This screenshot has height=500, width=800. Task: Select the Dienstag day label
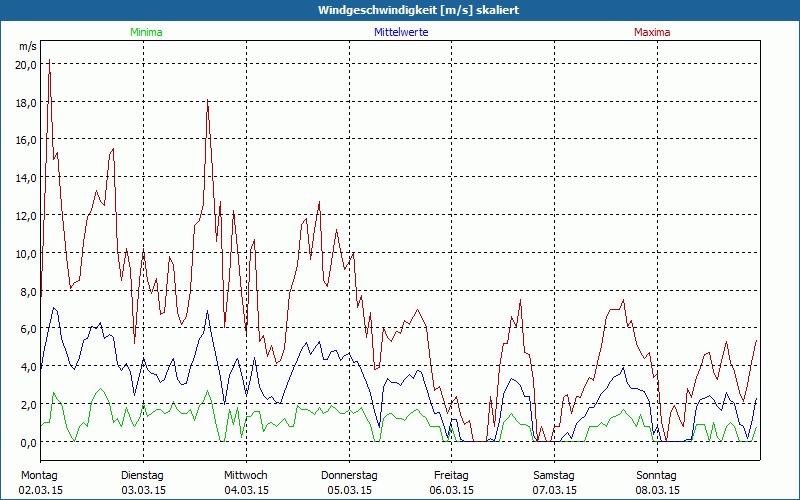[142, 475]
